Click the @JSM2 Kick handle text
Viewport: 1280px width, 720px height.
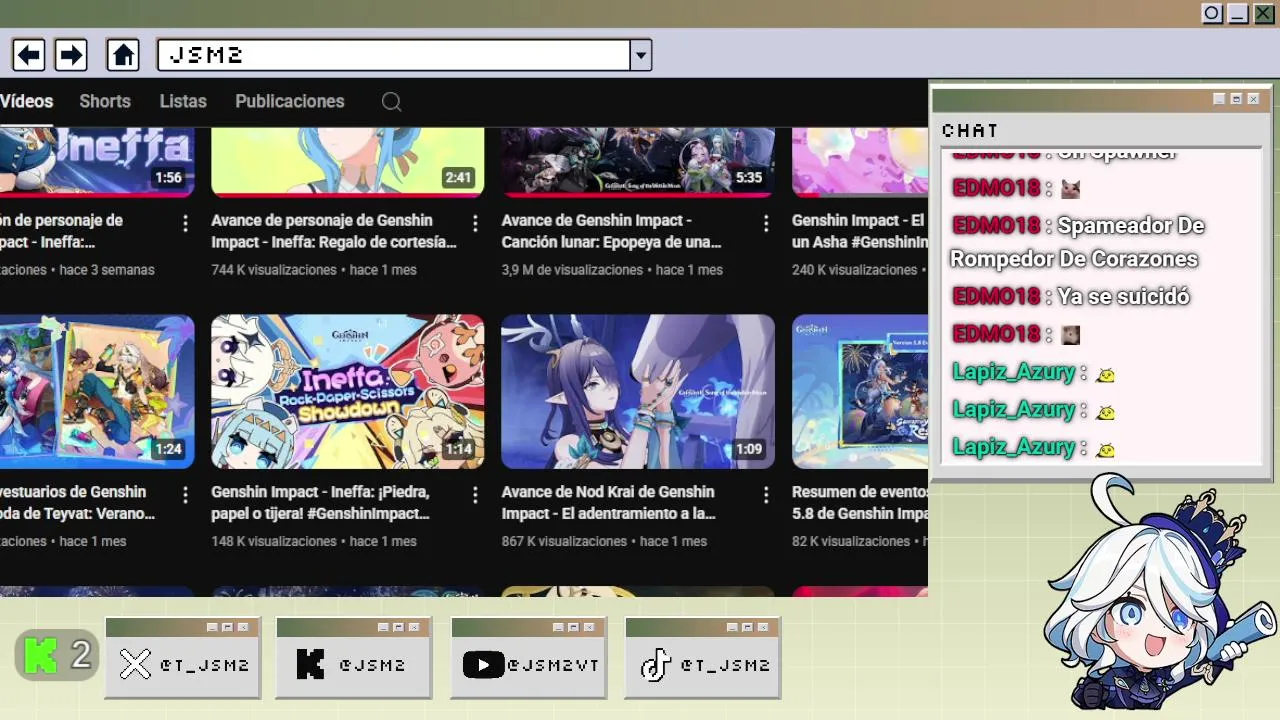(x=372, y=665)
